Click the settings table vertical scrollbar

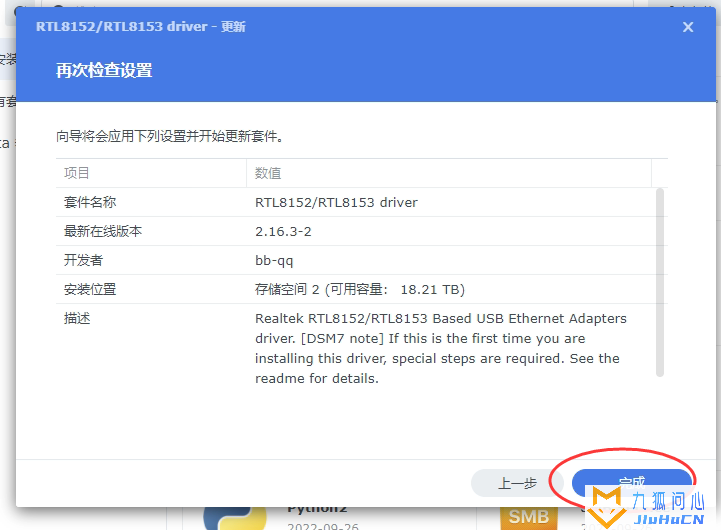[x=660, y=282]
